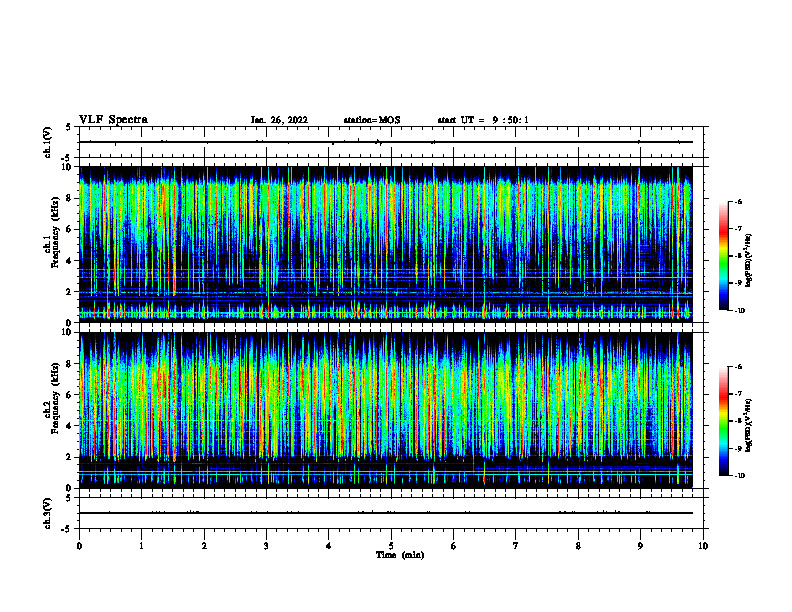Click time-axis tick label "5"
Screen dimensions: 792x612
(391, 546)
